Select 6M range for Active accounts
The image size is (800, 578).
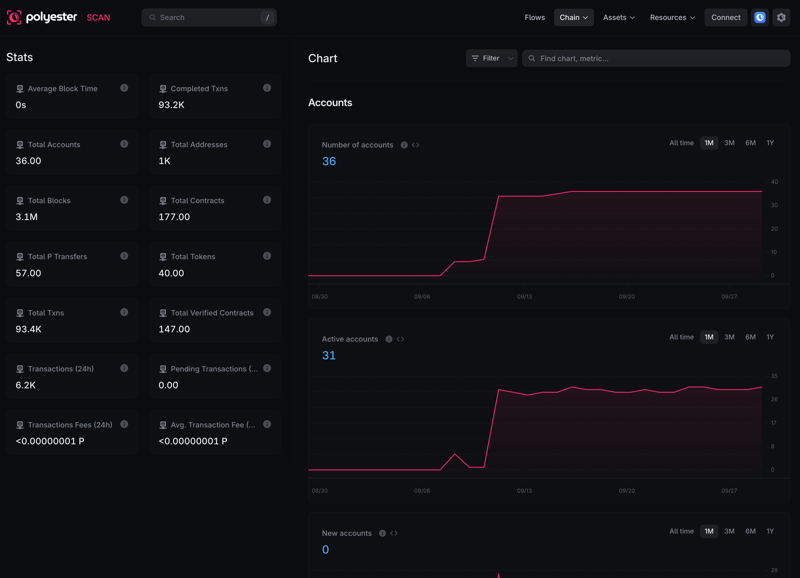pyautogui.click(x=750, y=337)
